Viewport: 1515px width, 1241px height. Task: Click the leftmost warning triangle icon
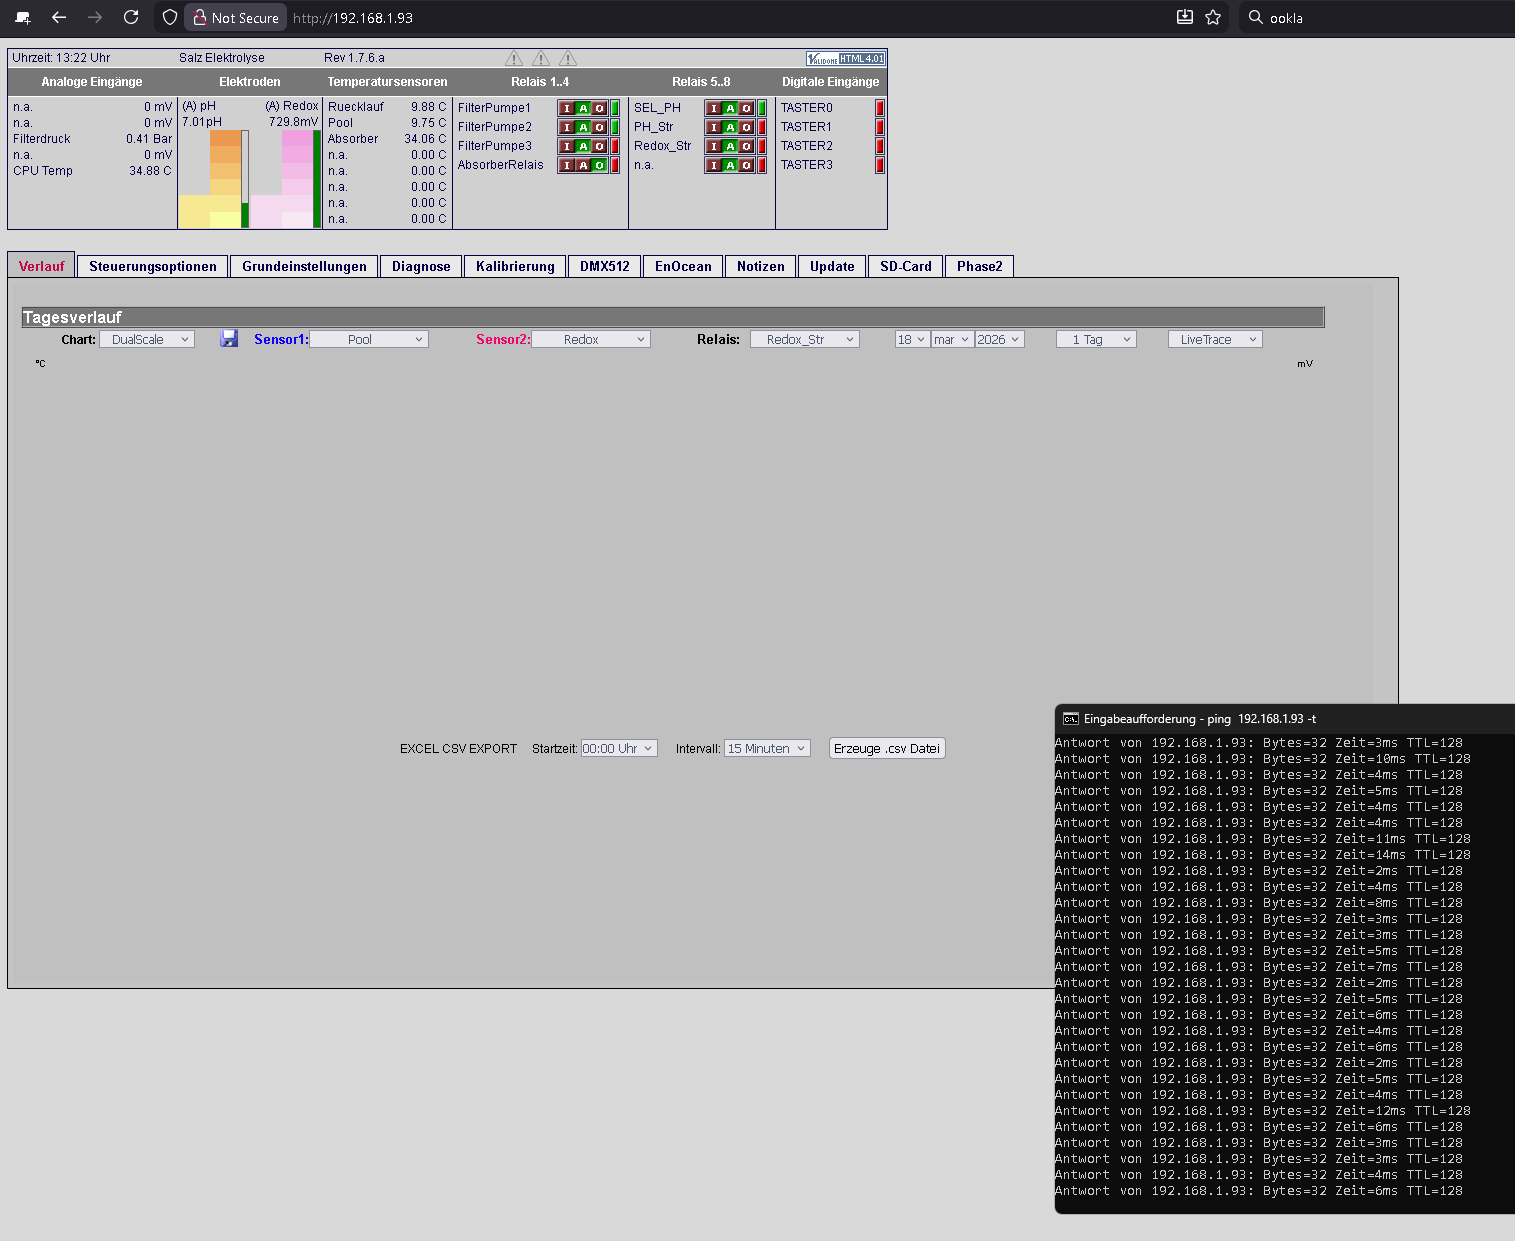coord(514,58)
